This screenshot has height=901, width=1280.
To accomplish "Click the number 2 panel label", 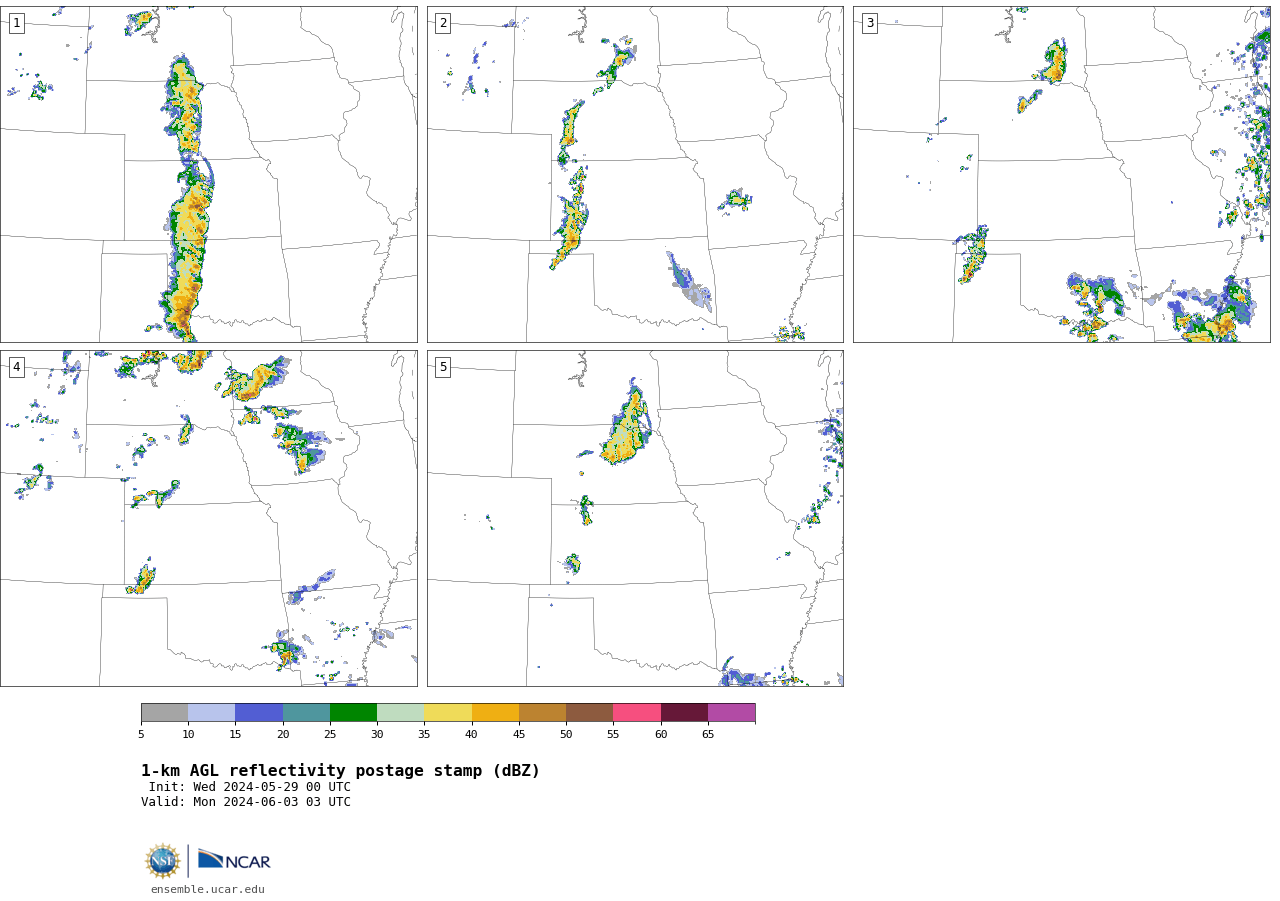I will [x=443, y=23].
